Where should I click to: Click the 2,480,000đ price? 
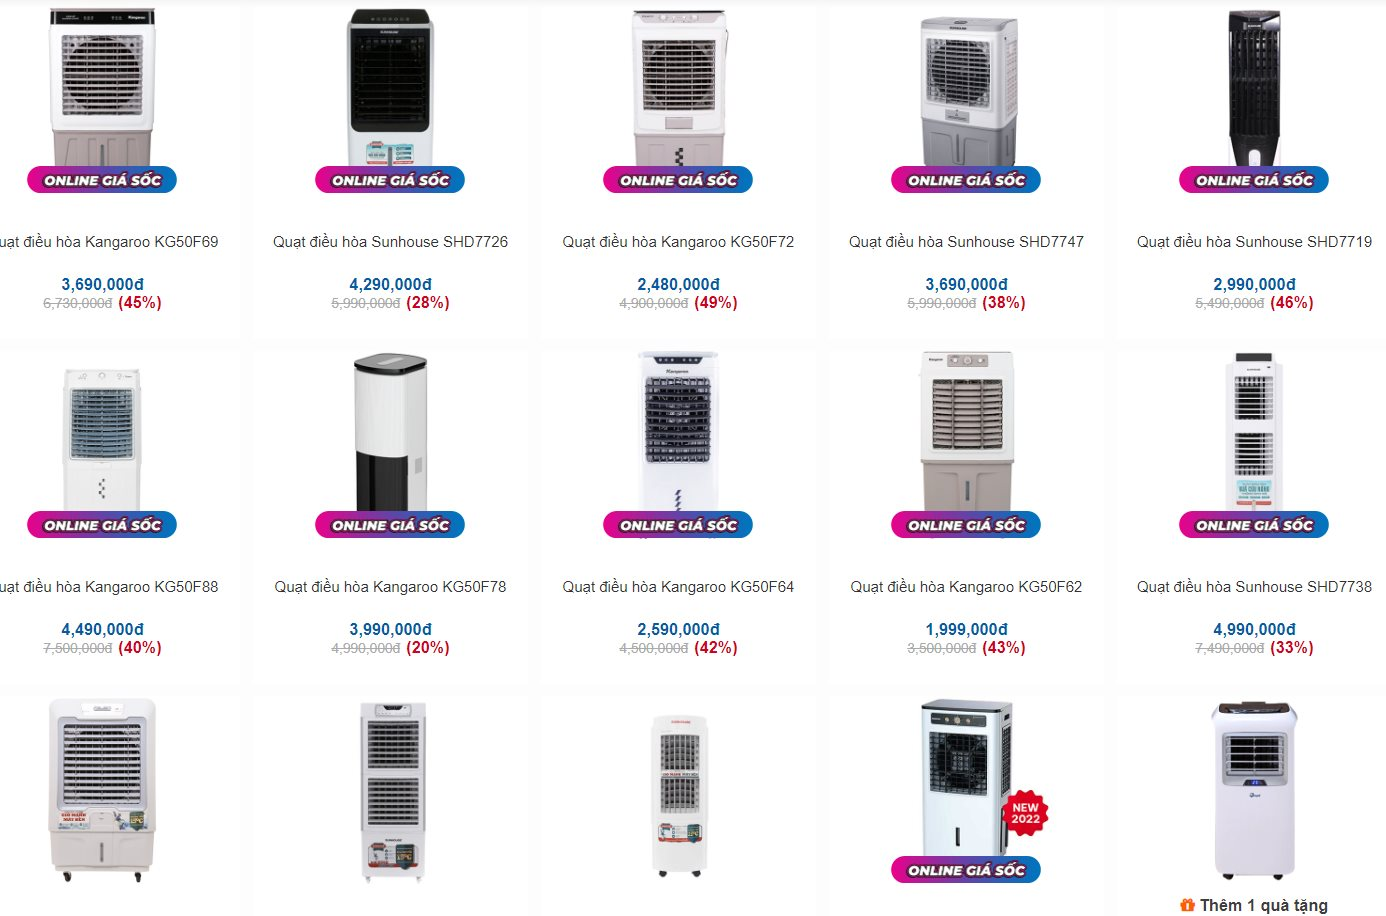click(x=678, y=285)
